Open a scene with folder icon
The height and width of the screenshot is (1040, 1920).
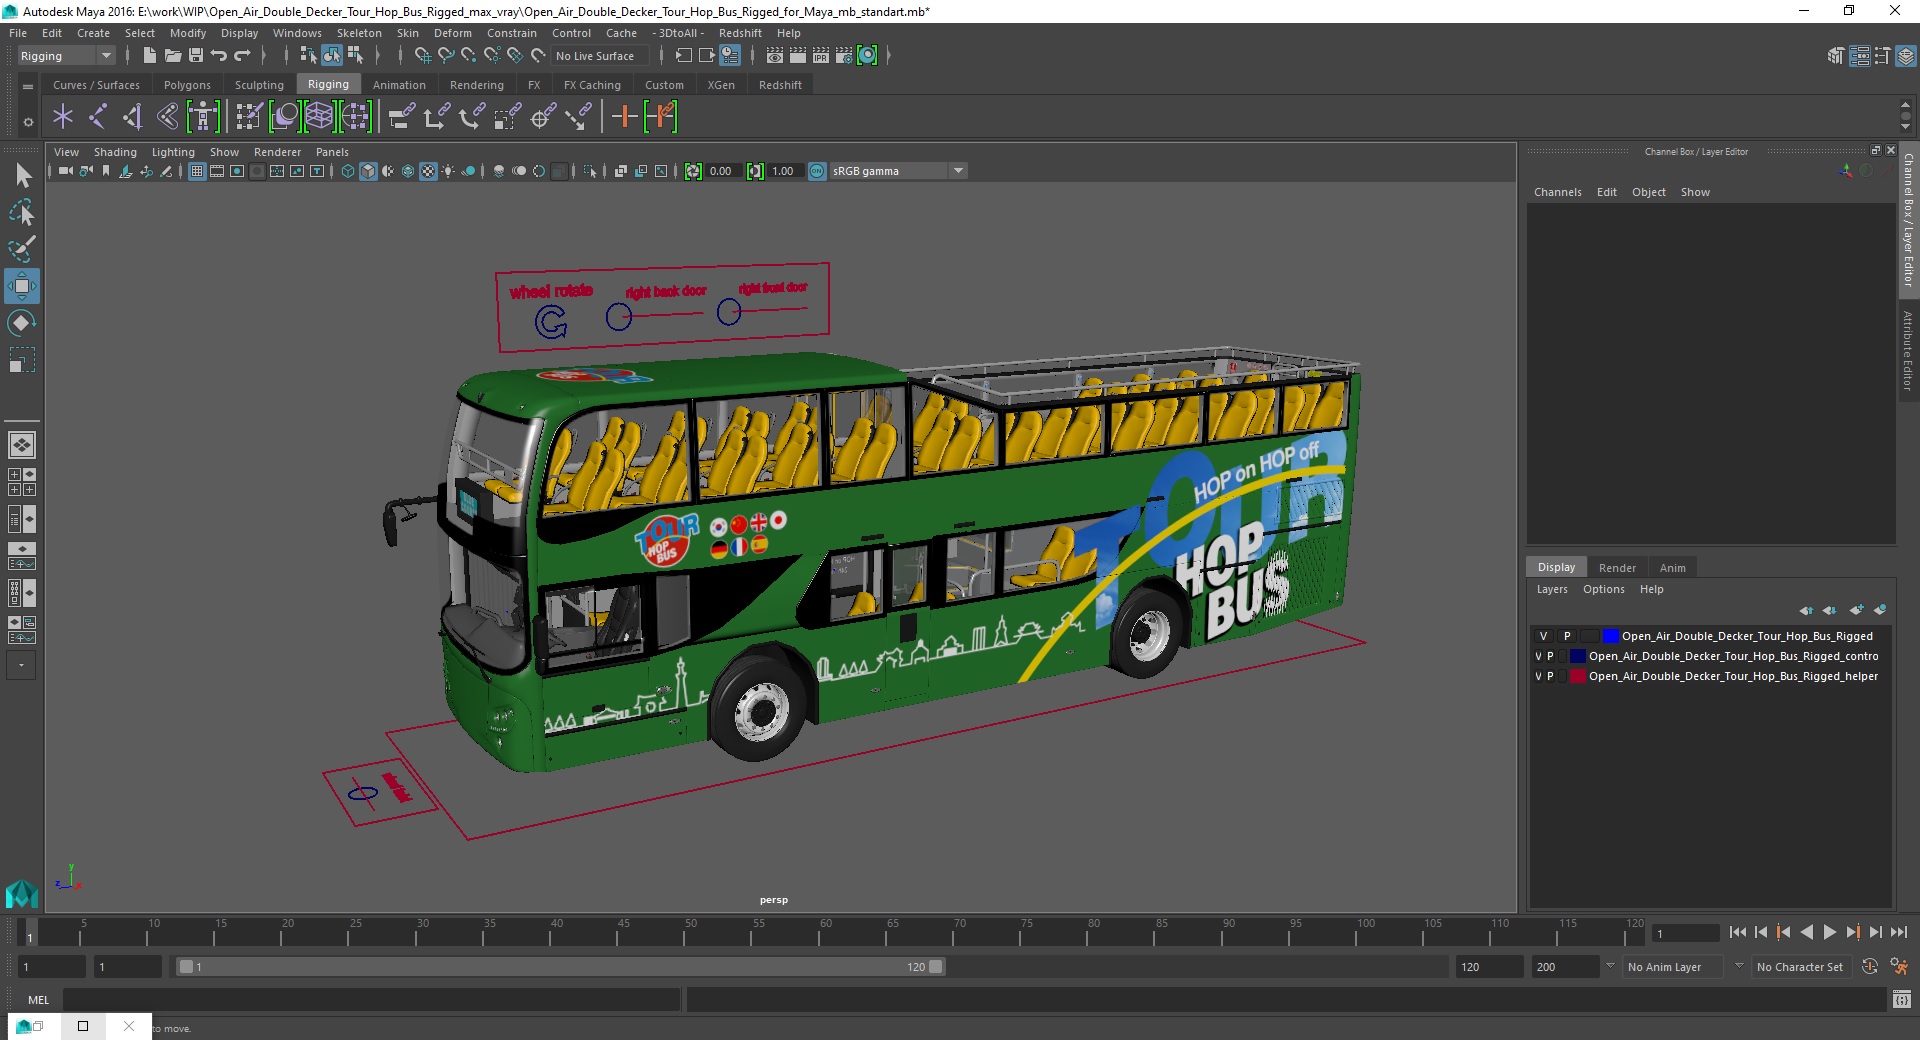tap(172, 56)
